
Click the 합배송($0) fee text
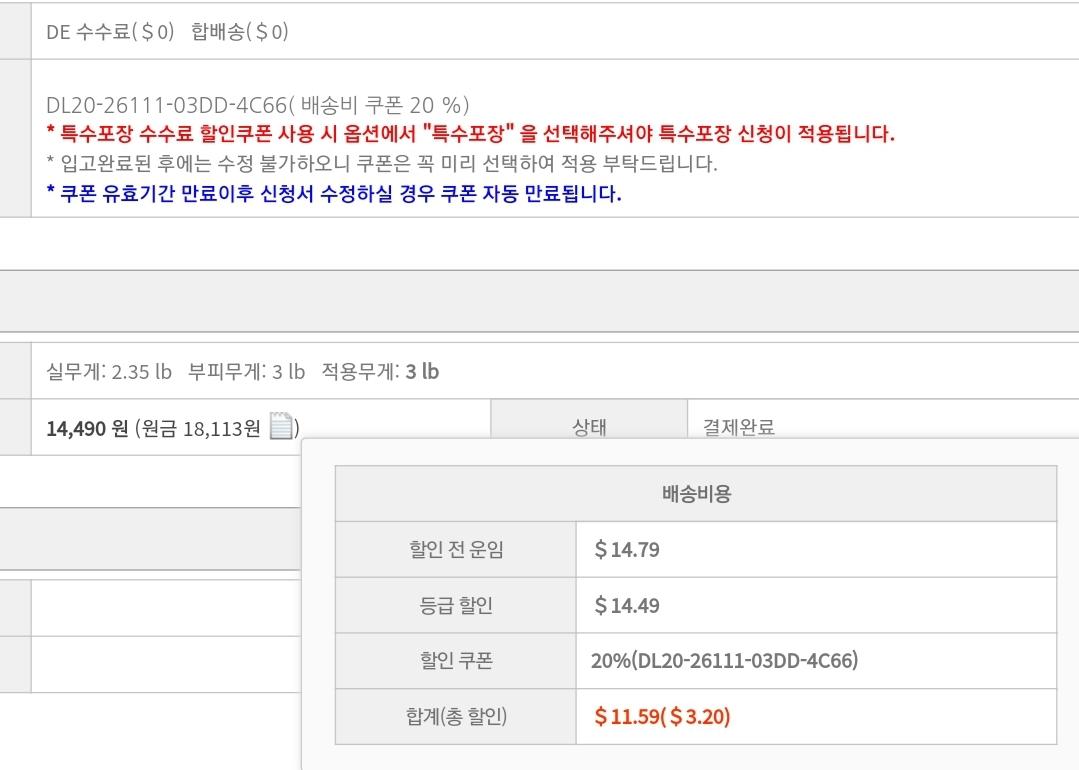pos(239,32)
